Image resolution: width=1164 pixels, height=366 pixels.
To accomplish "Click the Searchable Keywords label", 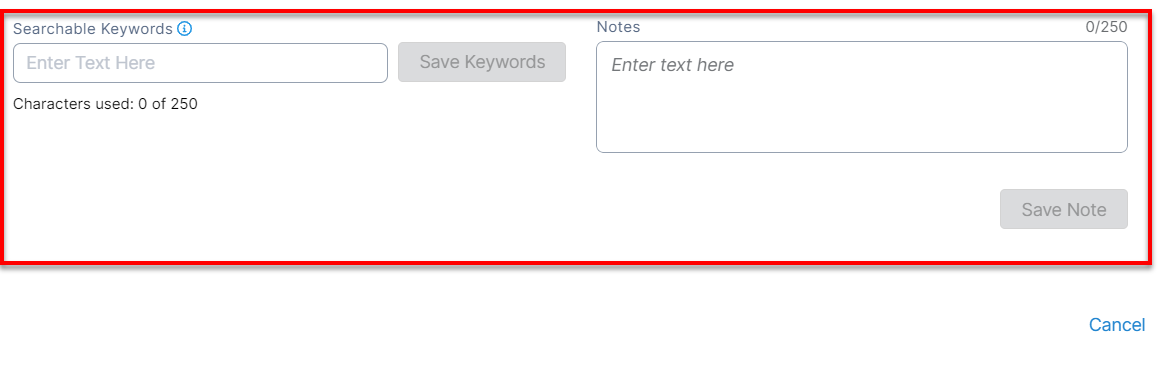I will (93, 29).
